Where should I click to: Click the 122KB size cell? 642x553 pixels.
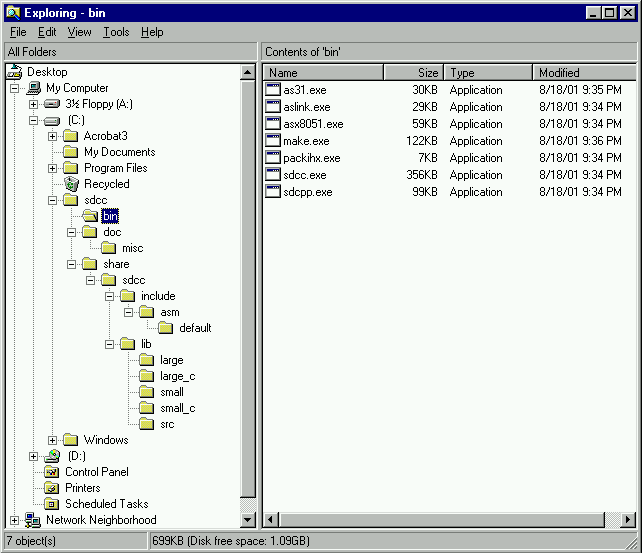click(422, 141)
